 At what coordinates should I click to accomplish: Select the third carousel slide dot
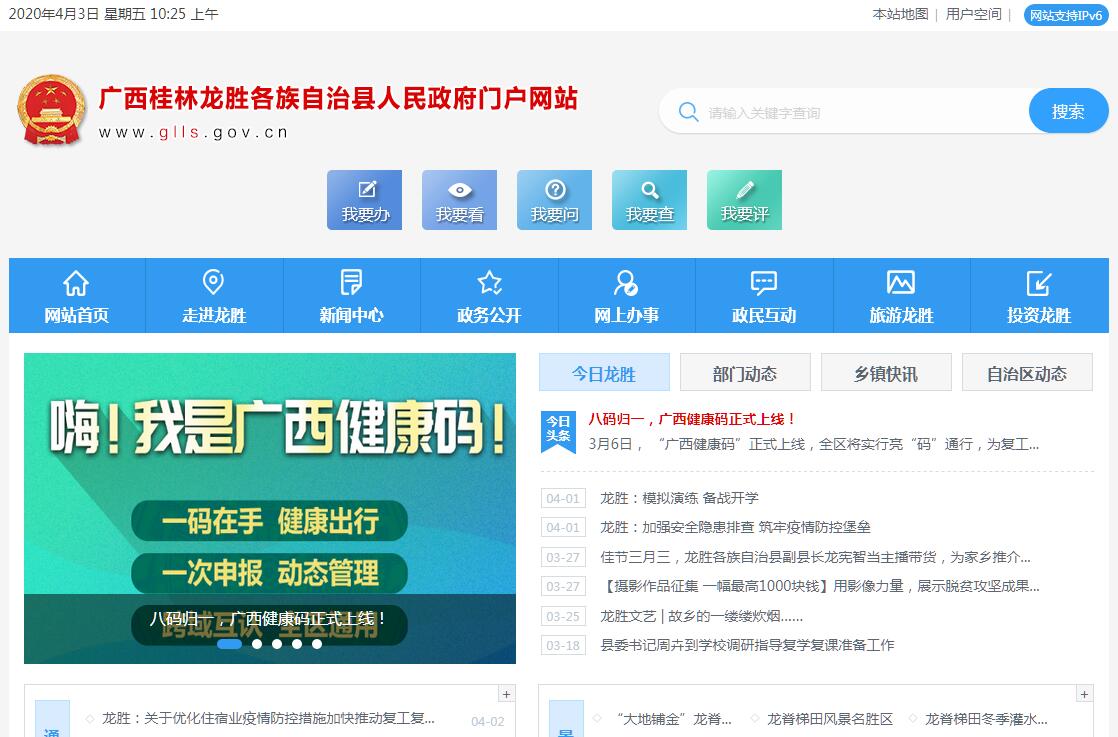click(x=277, y=644)
